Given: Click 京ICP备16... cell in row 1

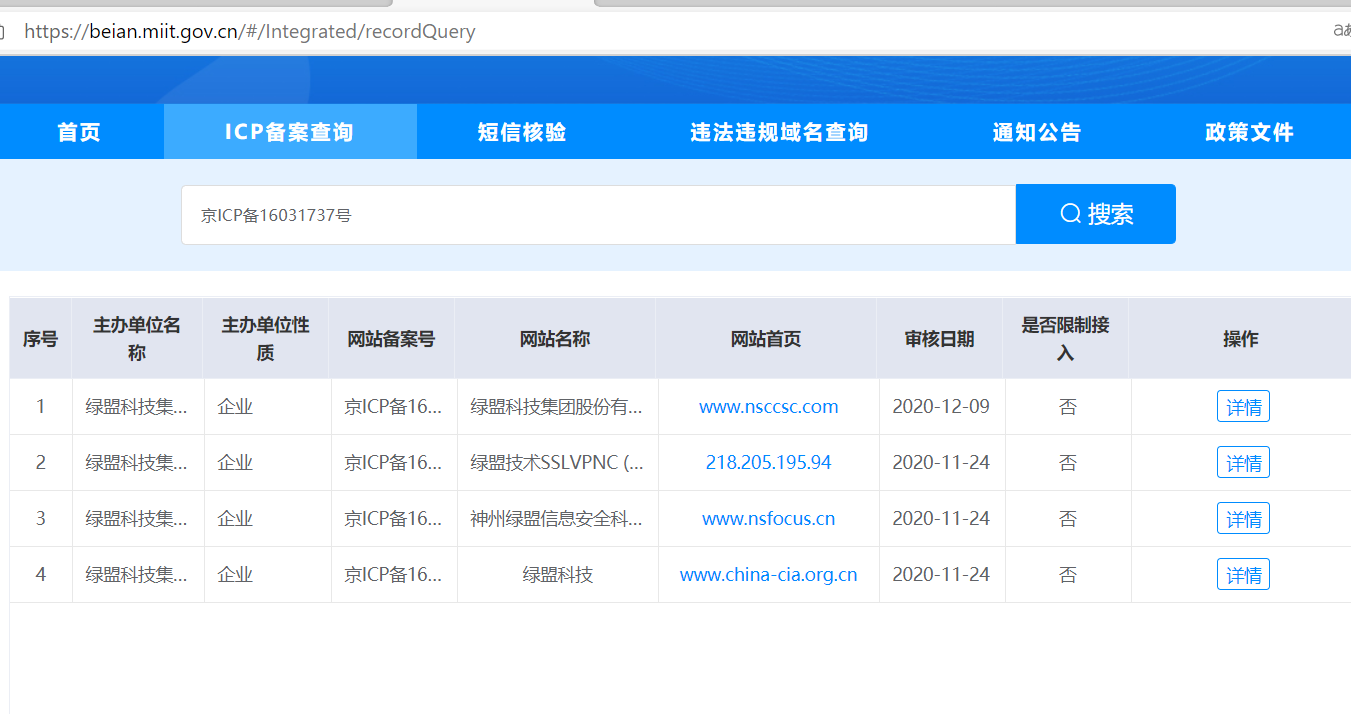Looking at the screenshot, I should 393,407.
